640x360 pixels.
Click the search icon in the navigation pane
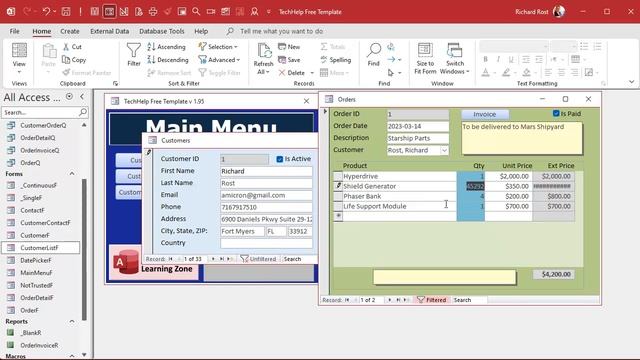coord(82,112)
